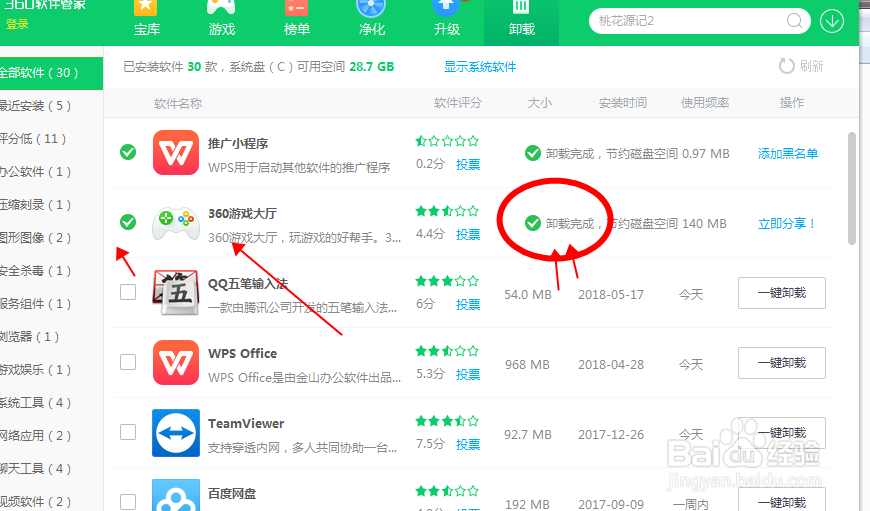Viewport: 870px width, 511px height.
Task: Check the box for WPS Office
Action: click(x=128, y=362)
